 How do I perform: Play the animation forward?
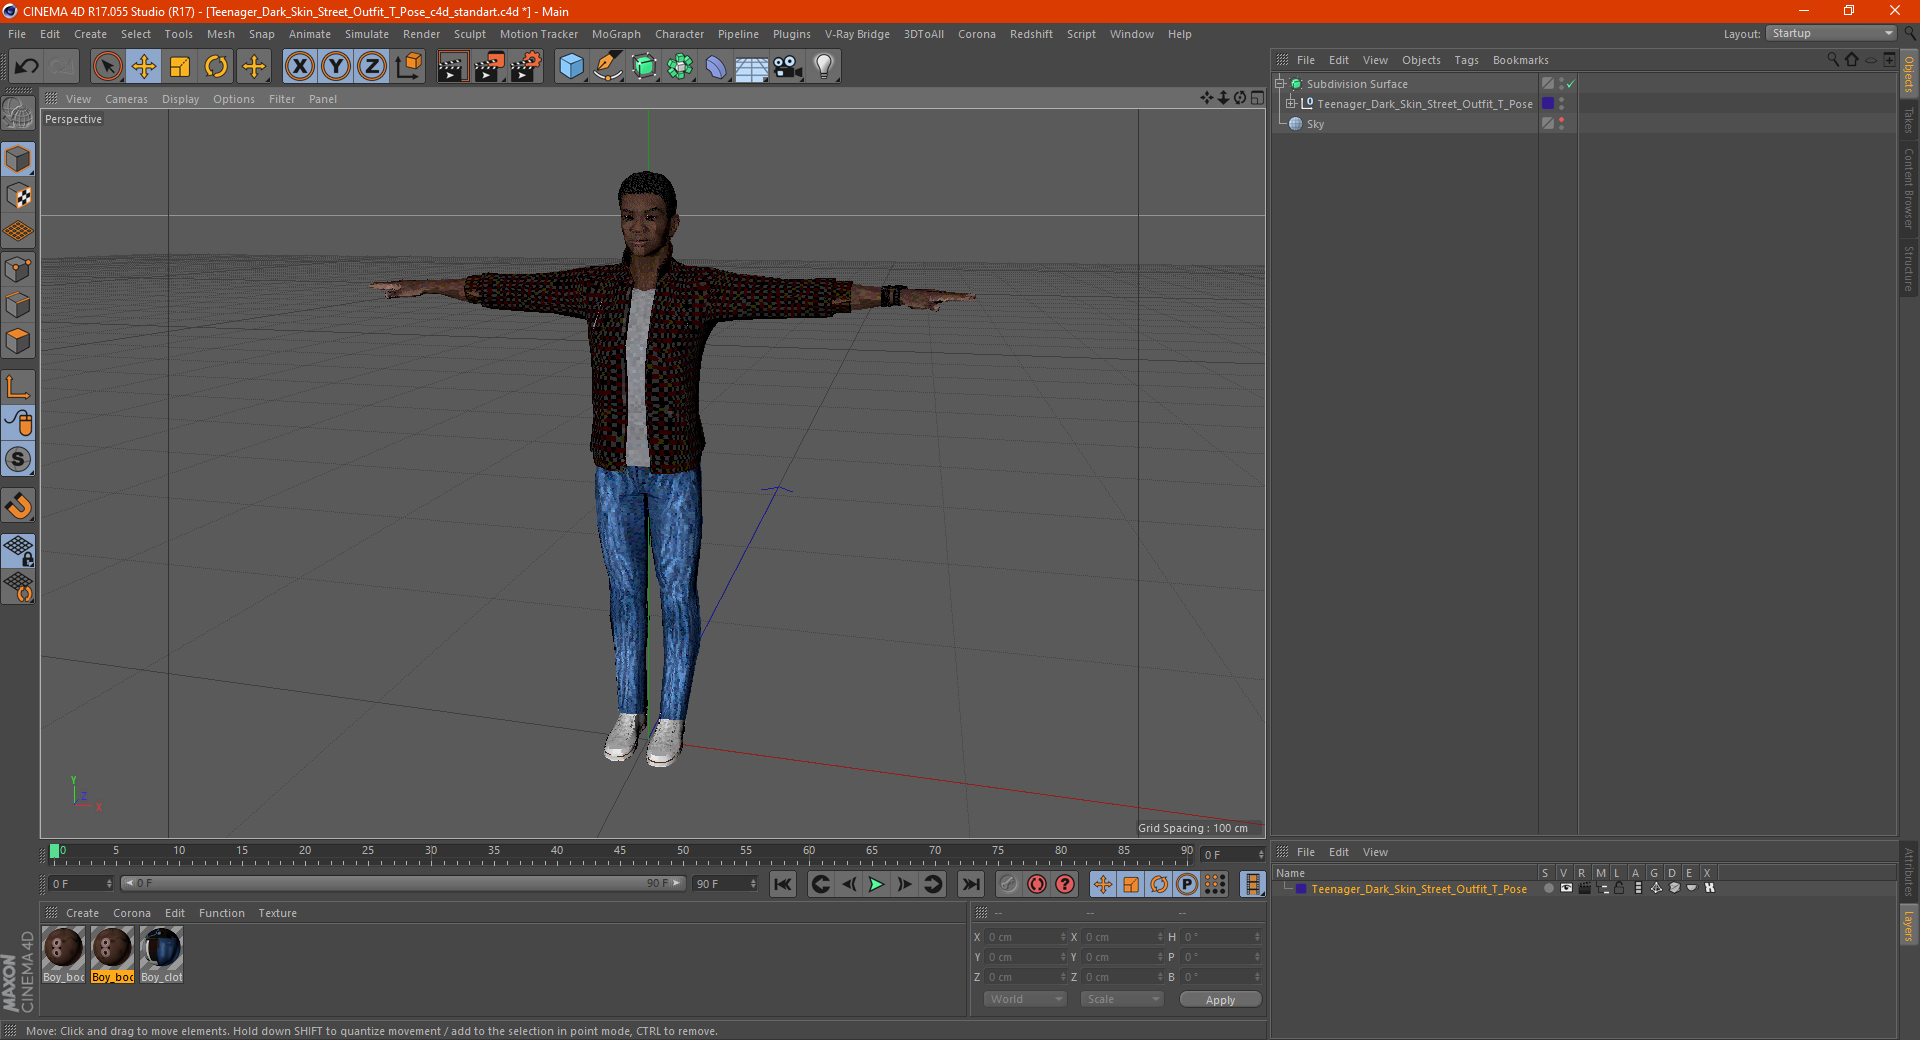[876, 884]
